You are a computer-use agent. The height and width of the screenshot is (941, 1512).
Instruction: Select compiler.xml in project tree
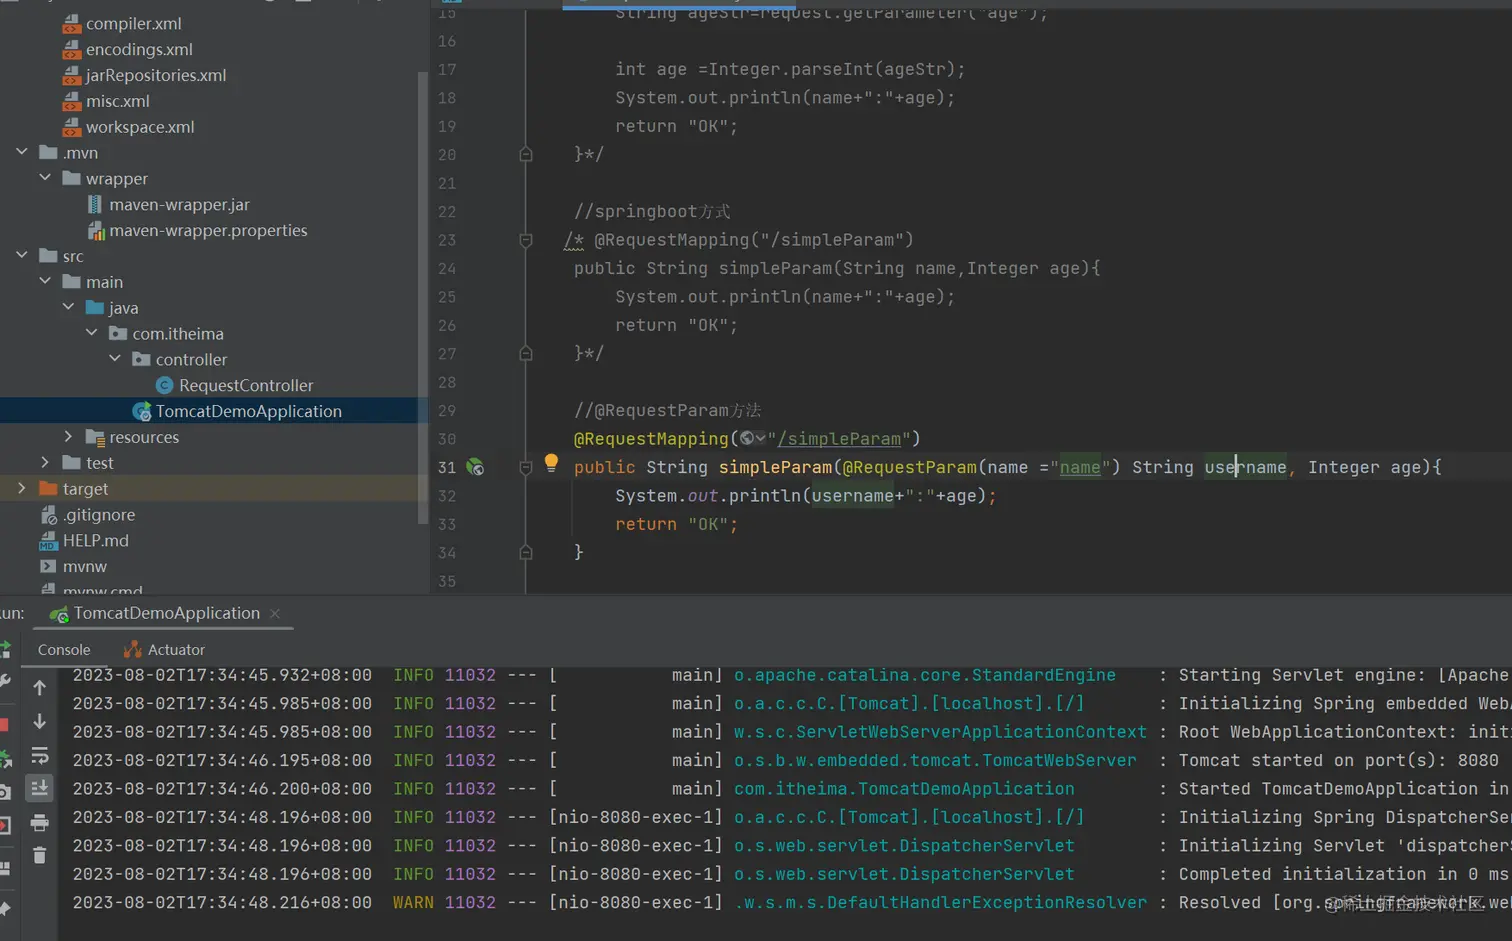[x=134, y=23]
